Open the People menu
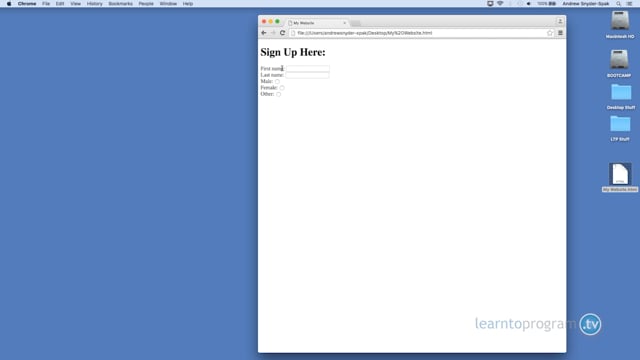Image resolution: width=640 pixels, height=360 pixels. click(x=146, y=4)
